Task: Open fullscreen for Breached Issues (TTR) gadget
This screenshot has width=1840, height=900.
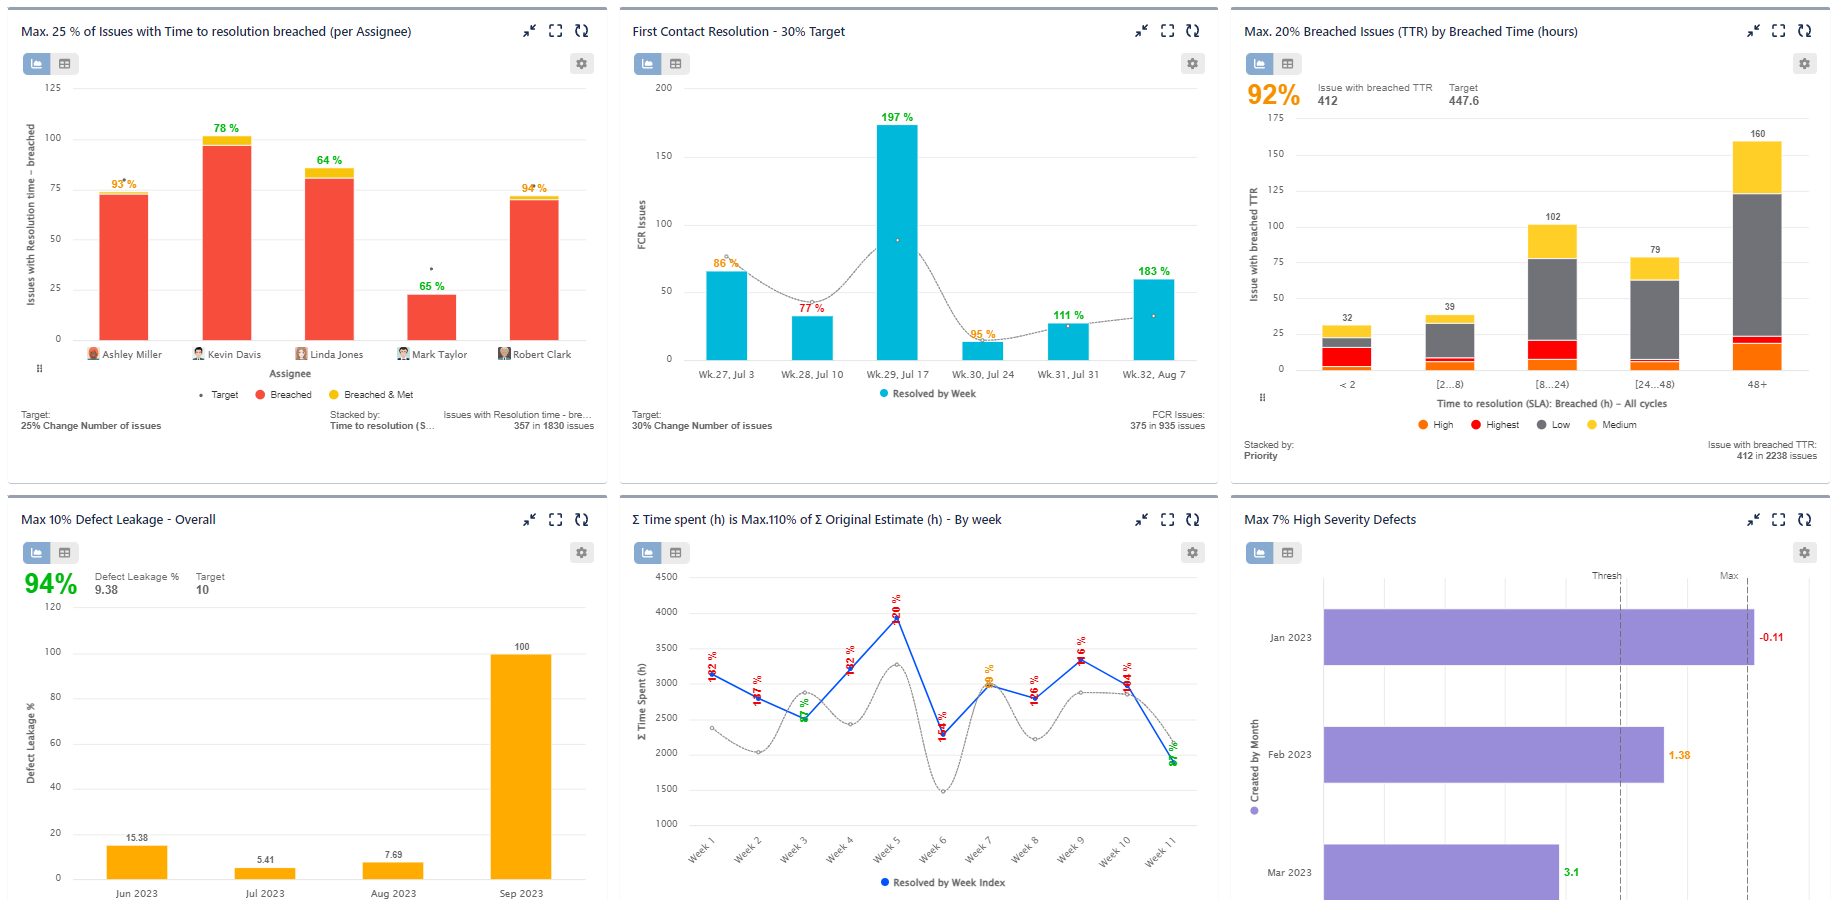Action: click(1778, 31)
